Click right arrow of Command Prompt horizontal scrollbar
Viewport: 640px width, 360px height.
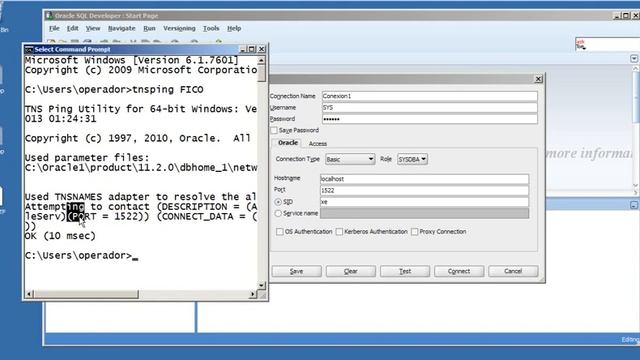(x=253, y=294)
